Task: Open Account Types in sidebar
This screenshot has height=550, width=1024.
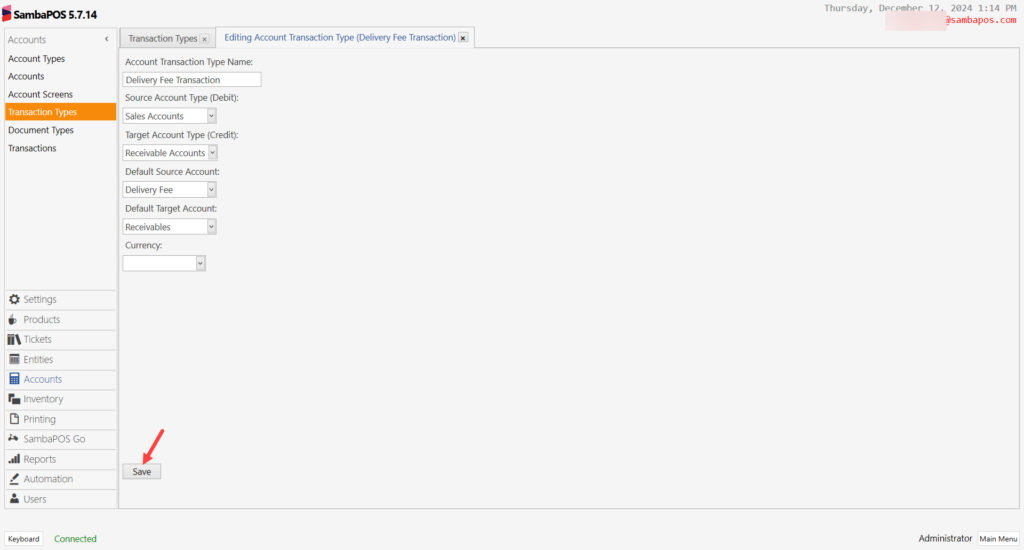Action: pyautogui.click(x=37, y=59)
